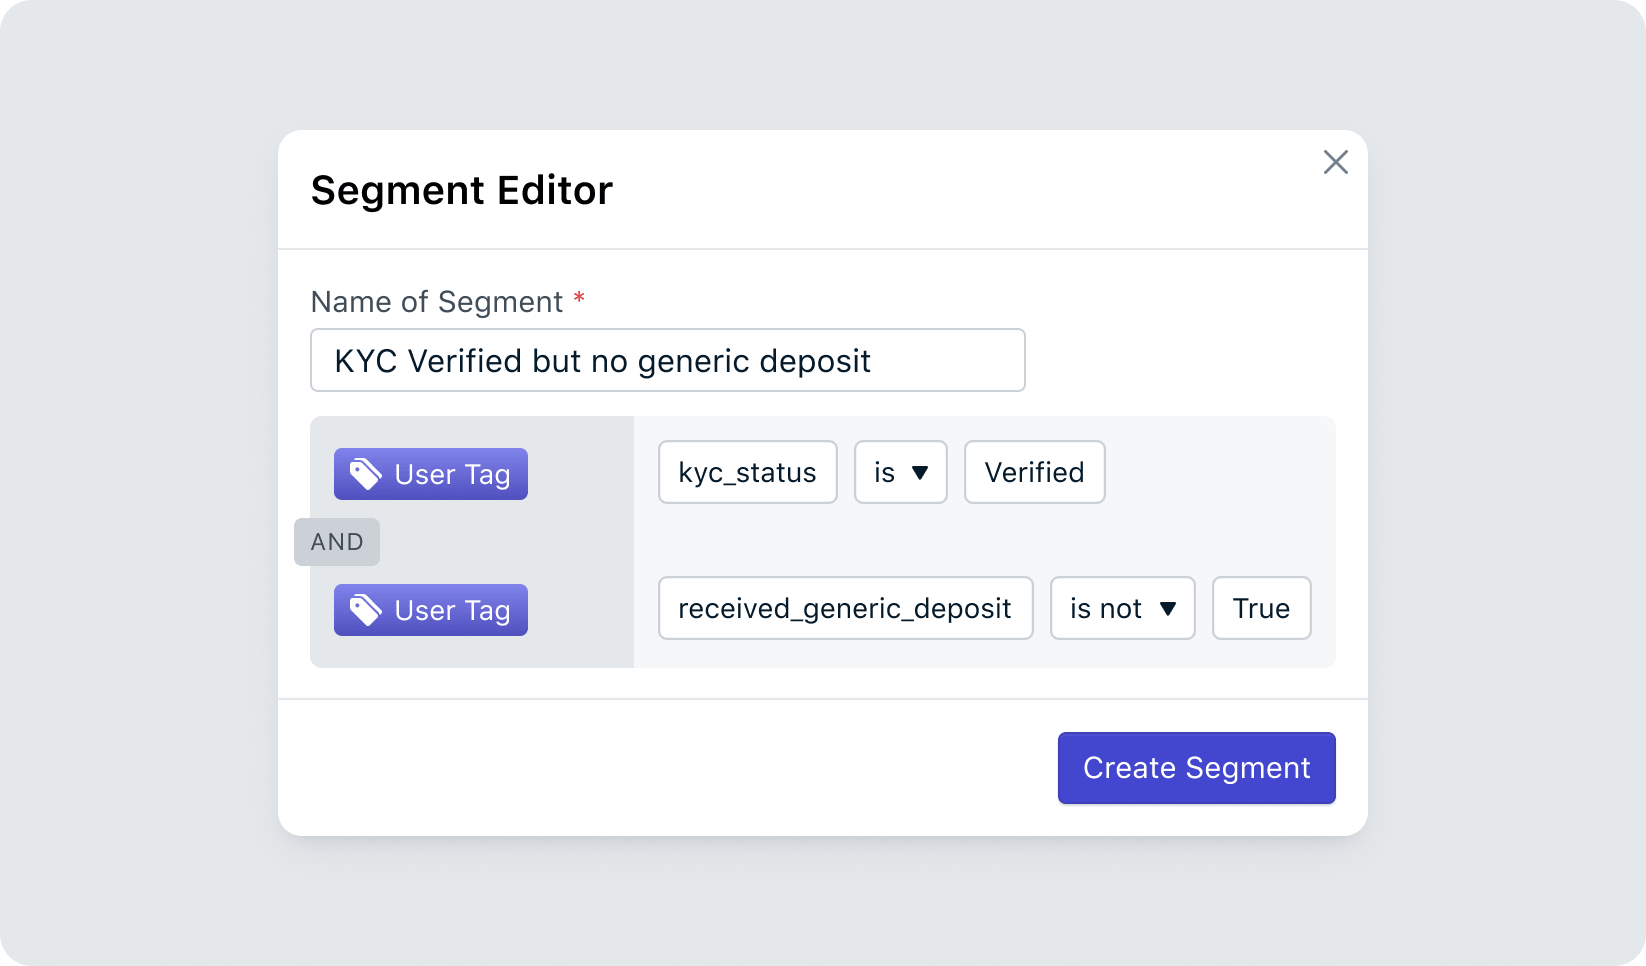
Task: Toggle the "is not" operator for received_generic_deposit
Action: (x=1122, y=608)
